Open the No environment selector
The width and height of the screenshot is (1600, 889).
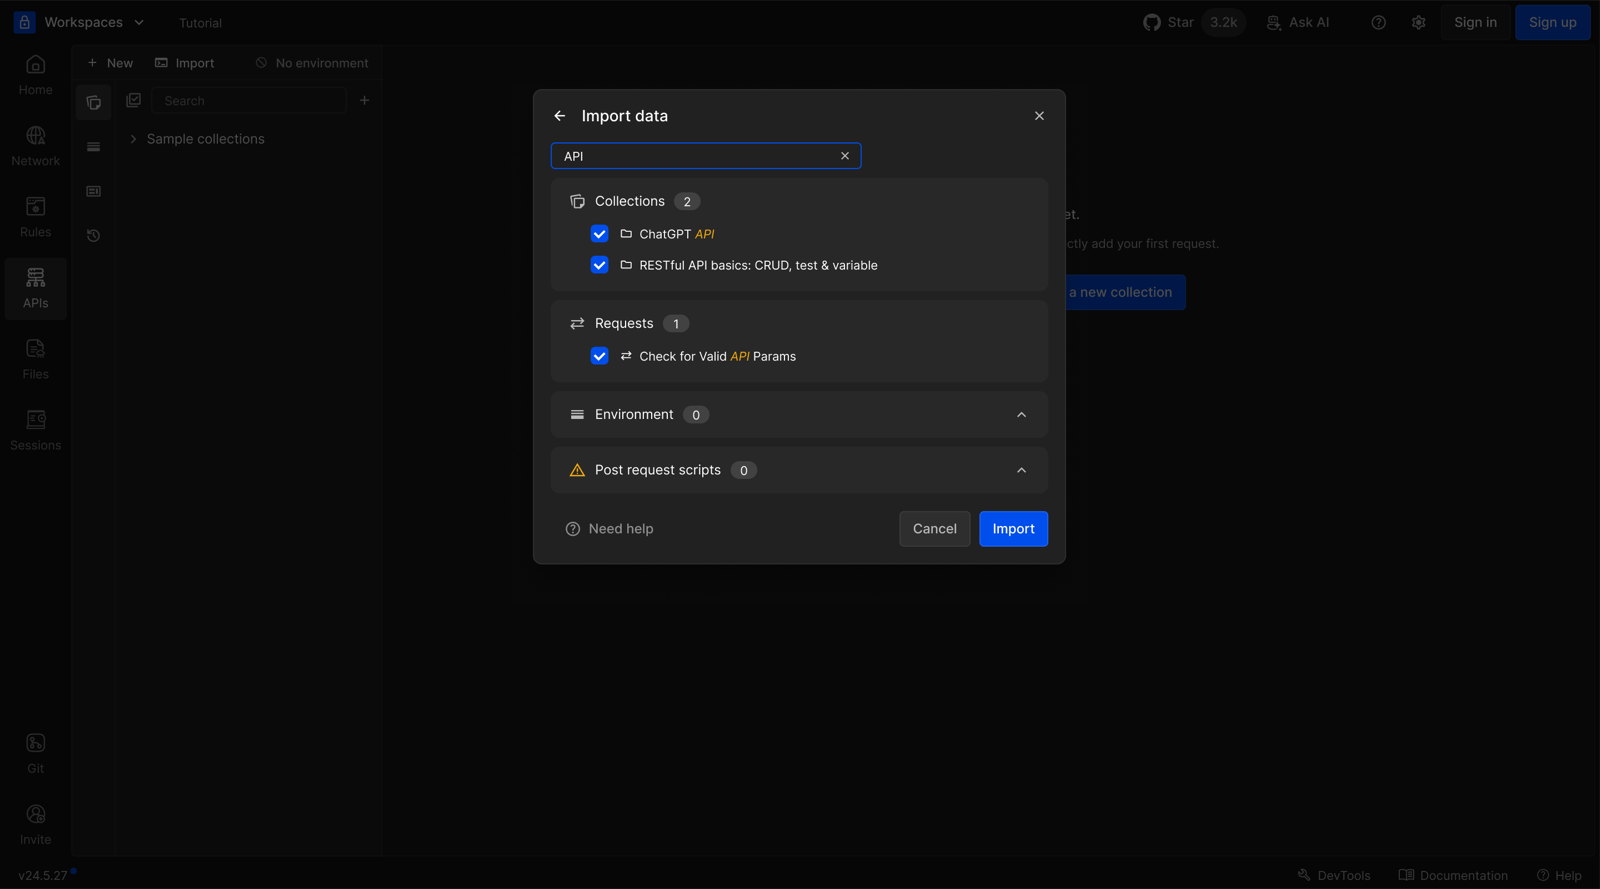click(312, 63)
